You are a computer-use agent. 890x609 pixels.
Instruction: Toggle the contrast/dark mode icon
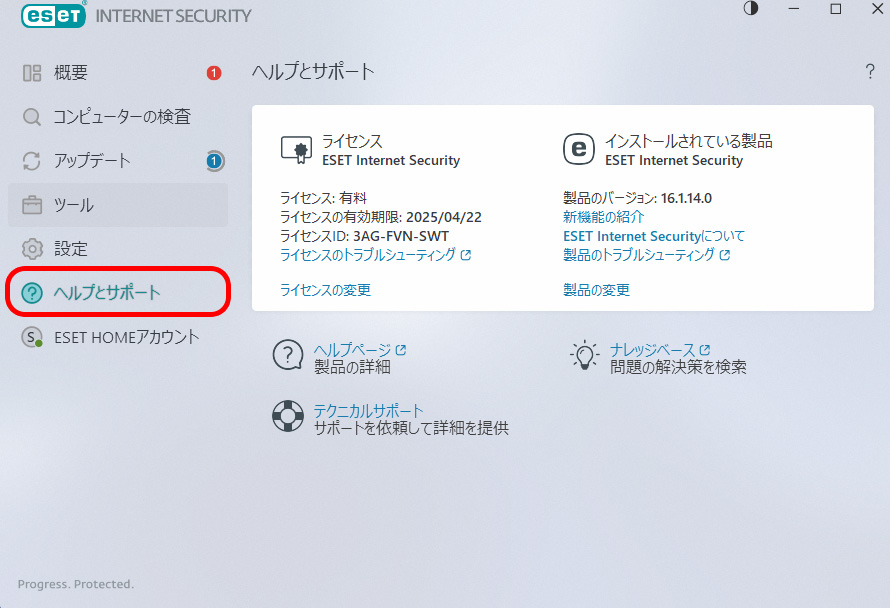751,9
